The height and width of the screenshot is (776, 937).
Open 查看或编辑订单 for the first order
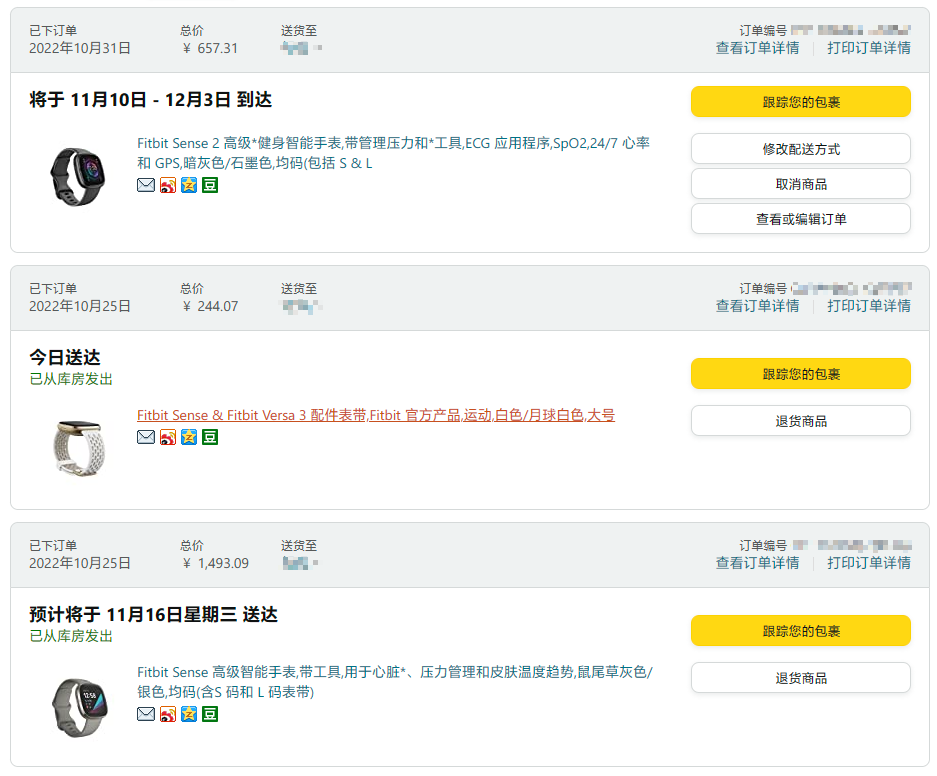(x=800, y=219)
